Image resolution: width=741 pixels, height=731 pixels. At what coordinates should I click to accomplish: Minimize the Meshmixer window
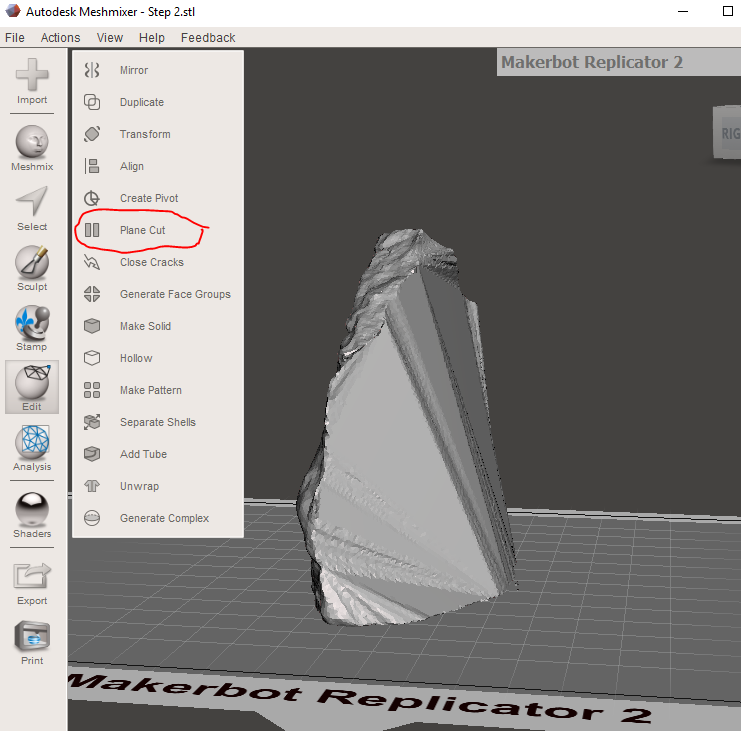(x=683, y=11)
